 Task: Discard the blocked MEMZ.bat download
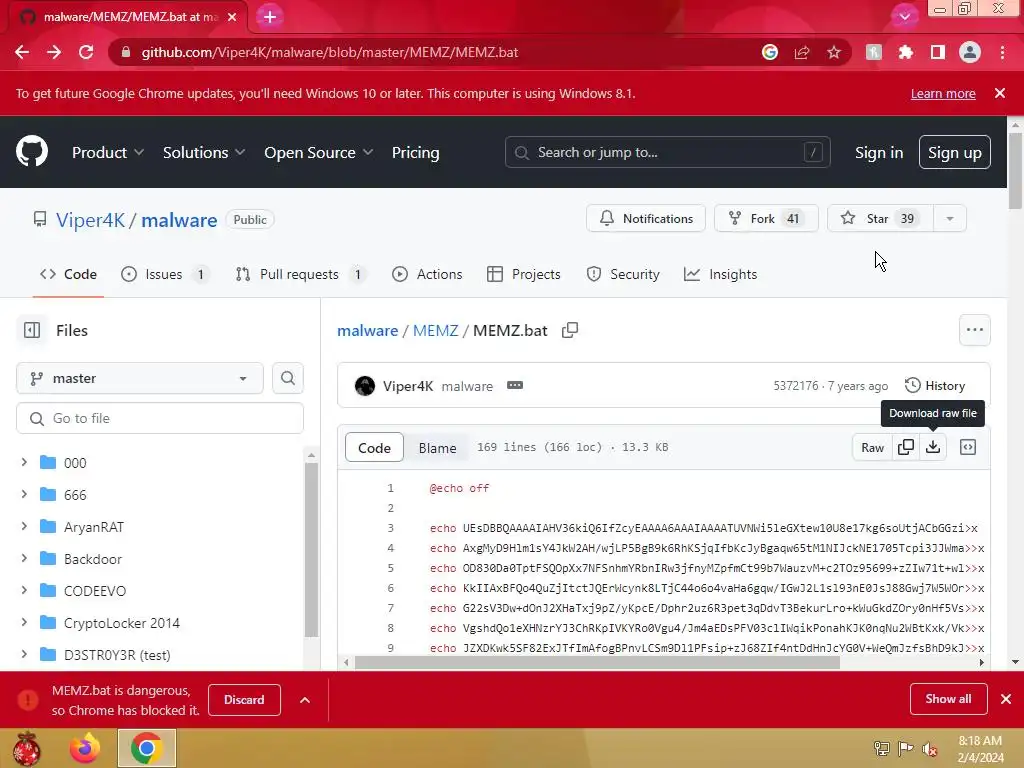click(x=244, y=700)
